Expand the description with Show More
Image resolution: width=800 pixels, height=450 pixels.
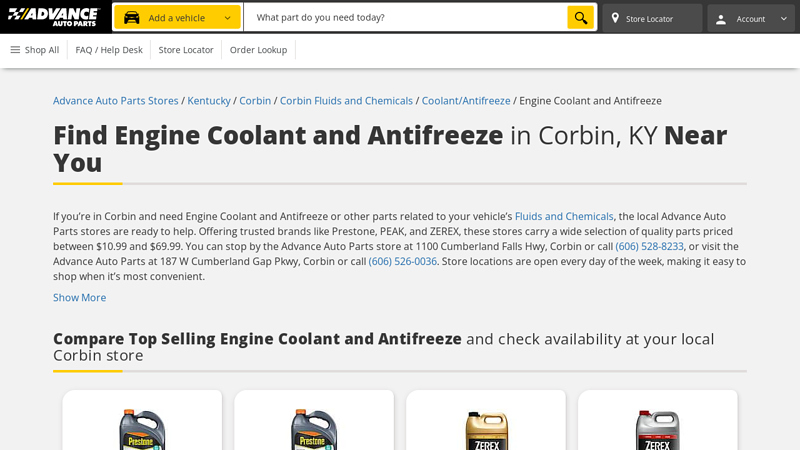coord(80,297)
